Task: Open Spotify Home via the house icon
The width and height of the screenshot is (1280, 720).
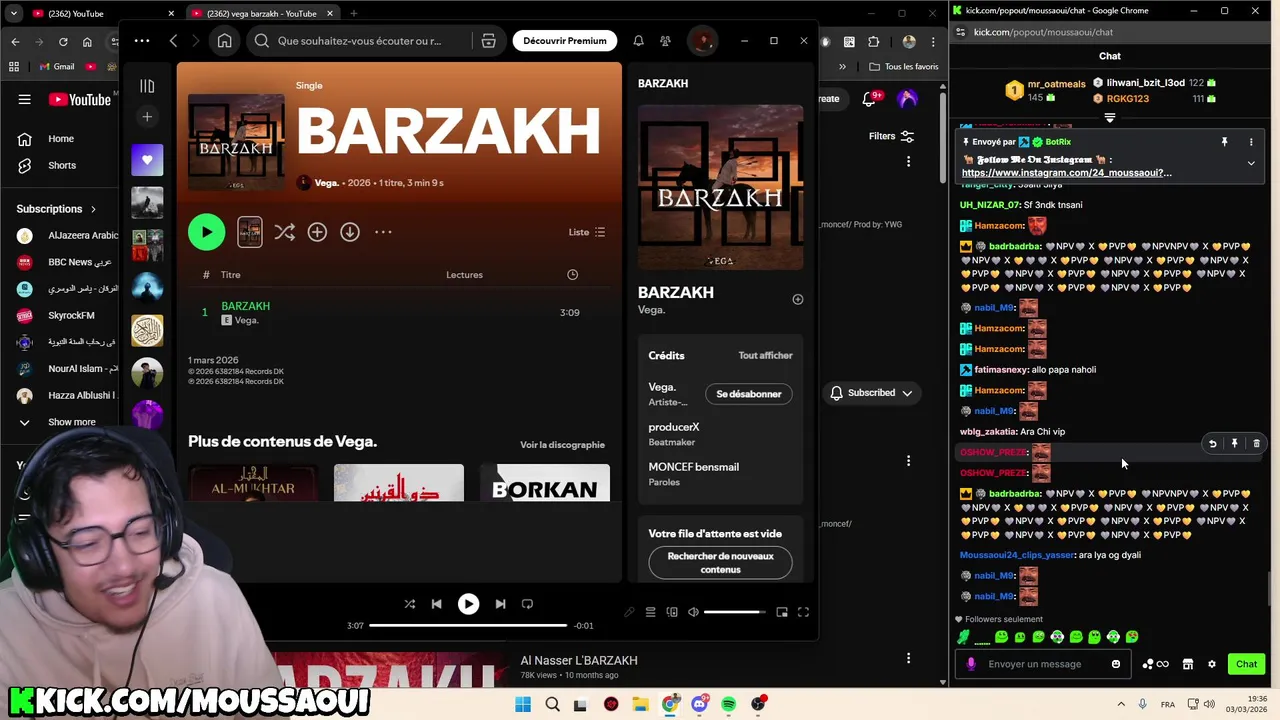Action: click(225, 41)
